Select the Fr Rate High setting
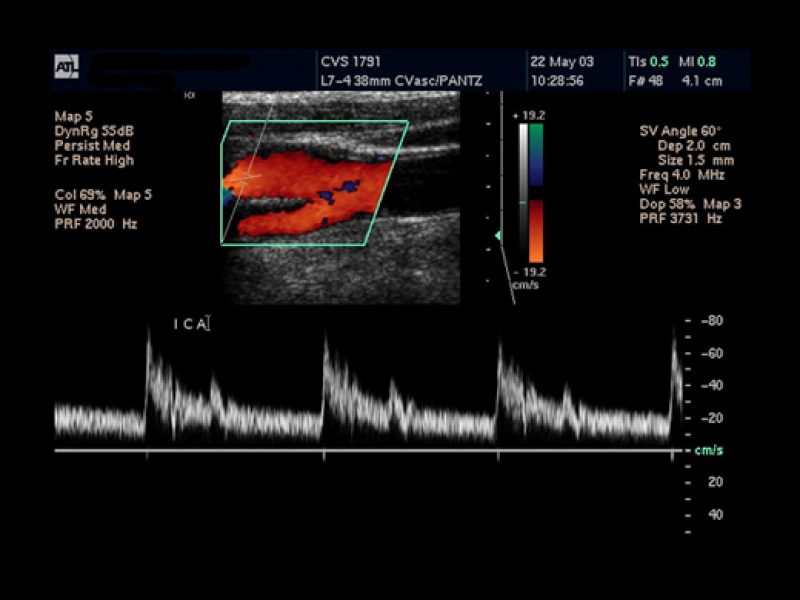 (x=94, y=160)
